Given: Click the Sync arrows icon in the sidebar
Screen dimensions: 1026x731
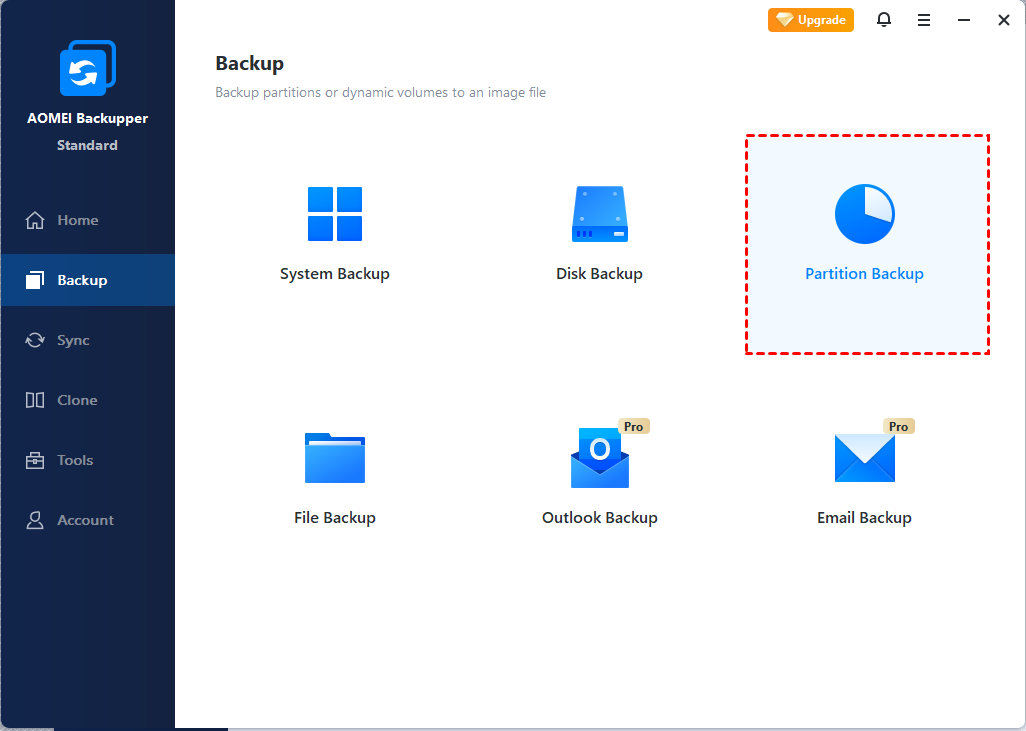Looking at the screenshot, I should pyautogui.click(x=35, y=340).
